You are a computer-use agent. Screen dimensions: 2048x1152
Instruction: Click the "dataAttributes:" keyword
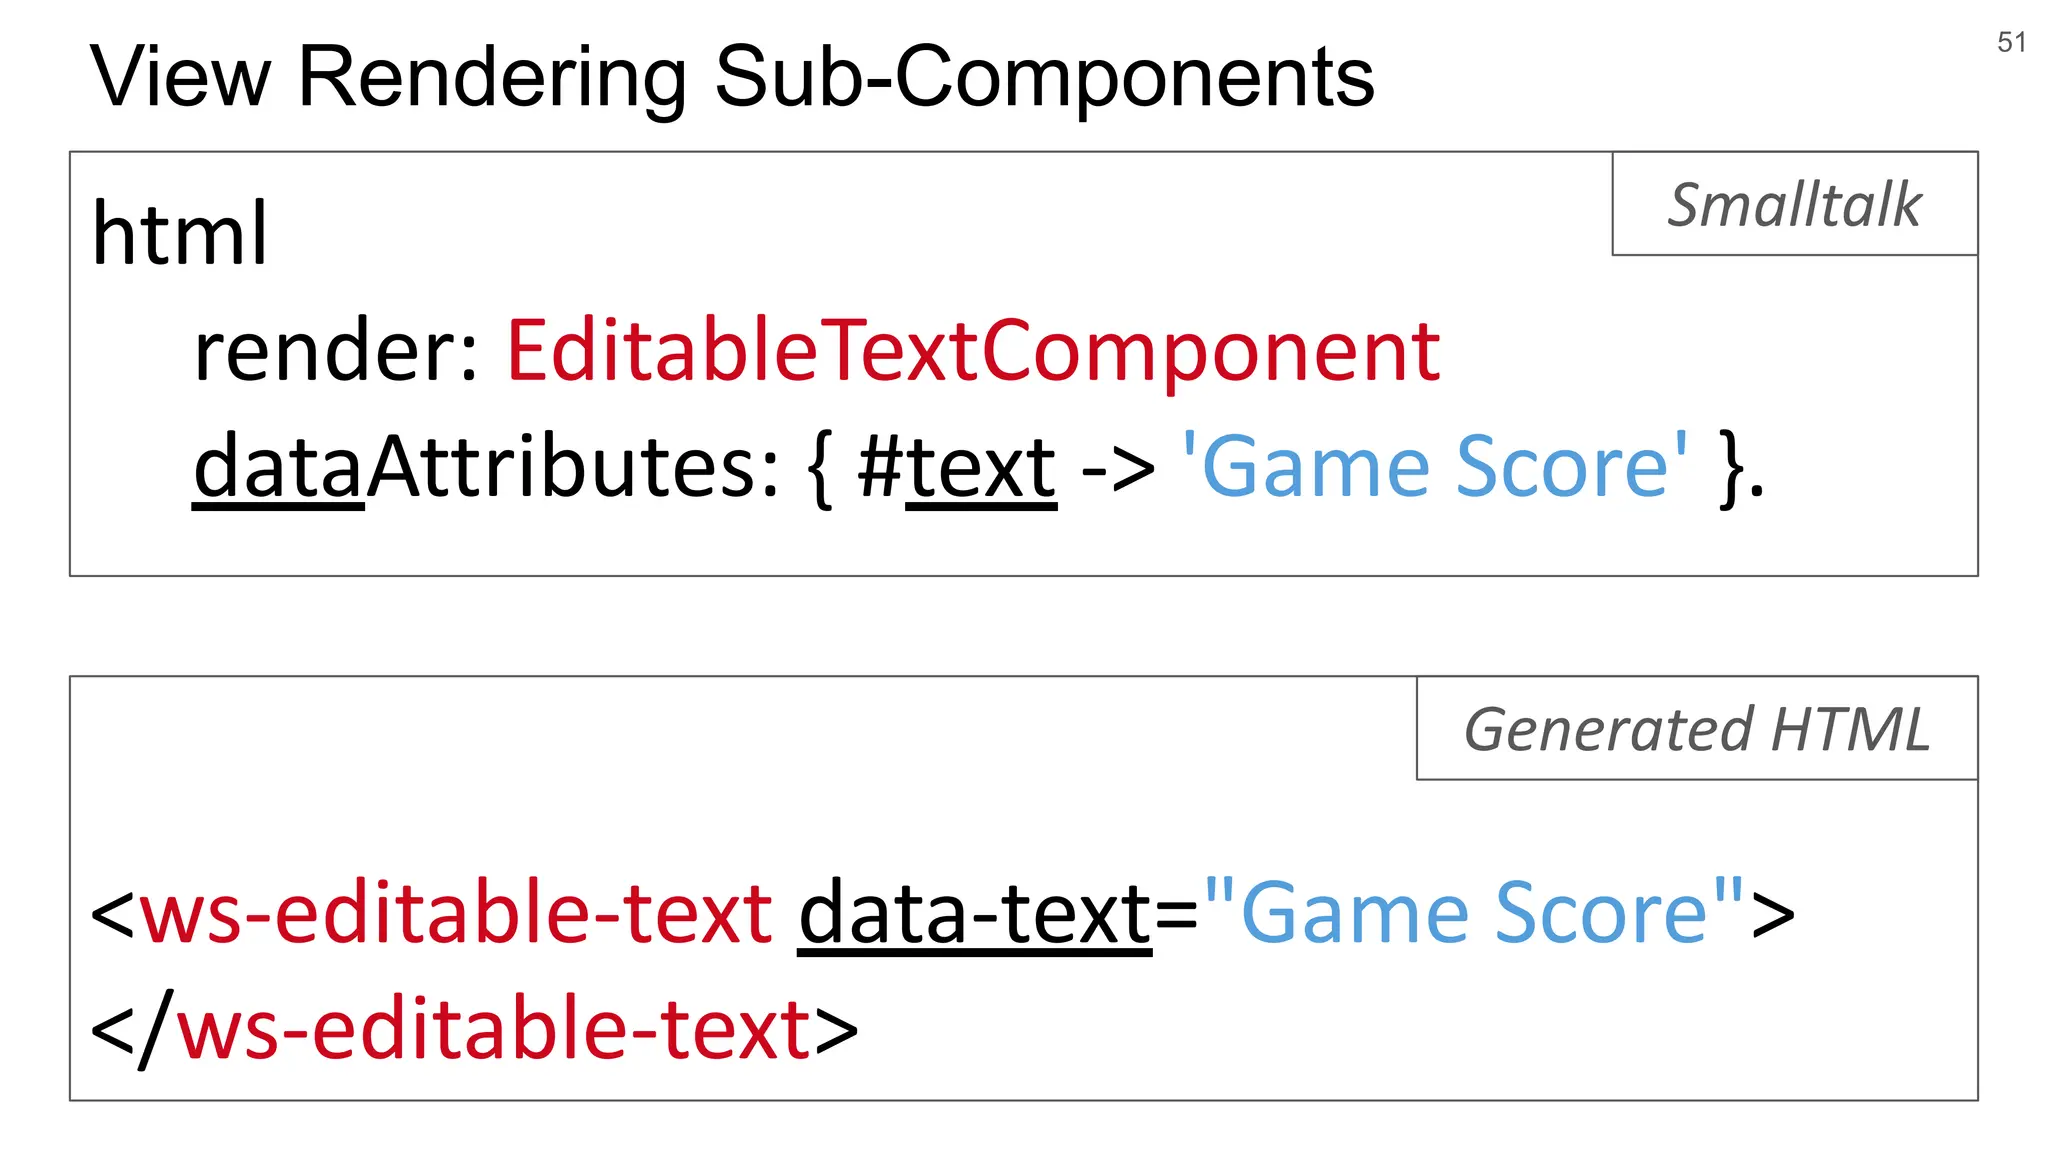(486, 468)
